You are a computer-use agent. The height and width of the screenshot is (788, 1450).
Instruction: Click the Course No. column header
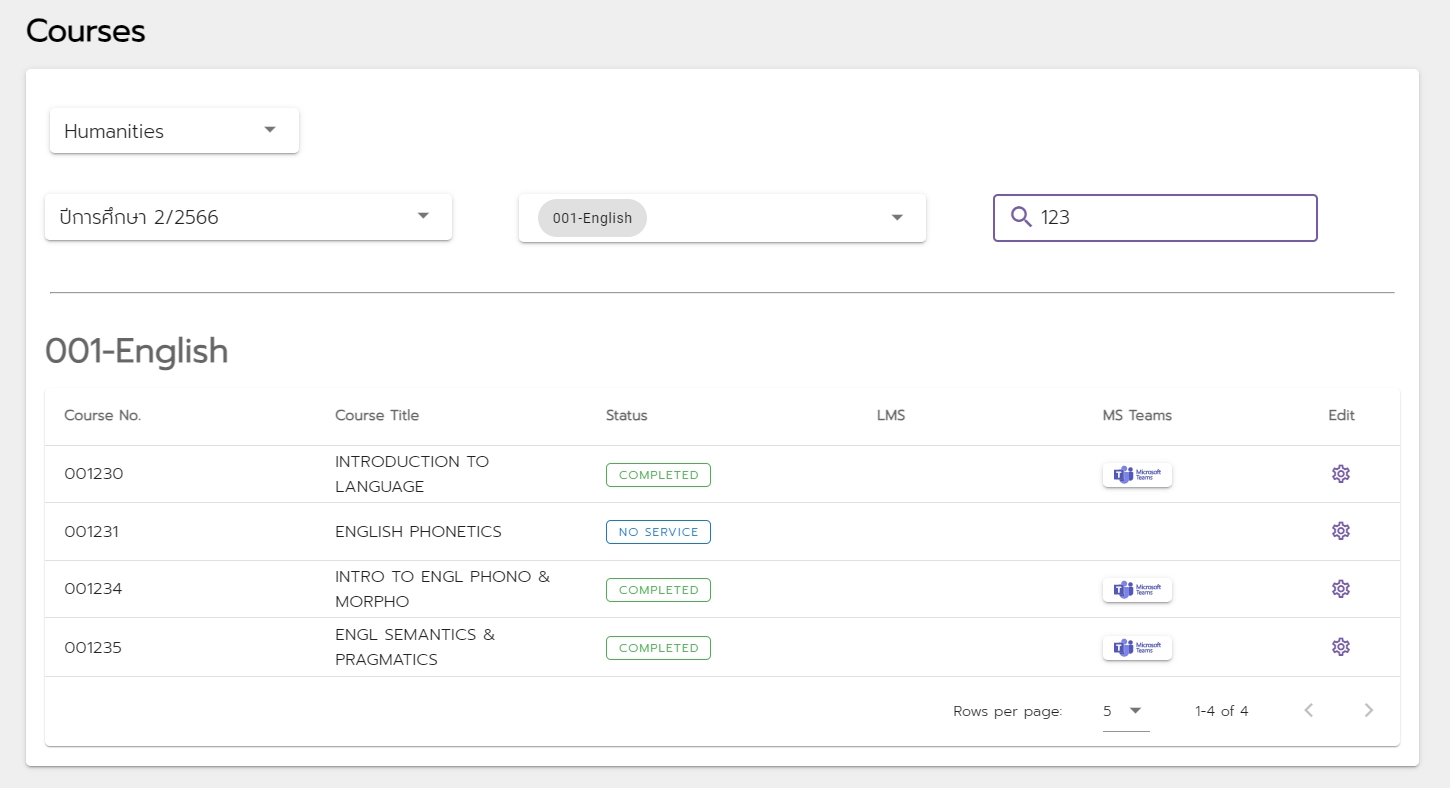click(103, 416)
